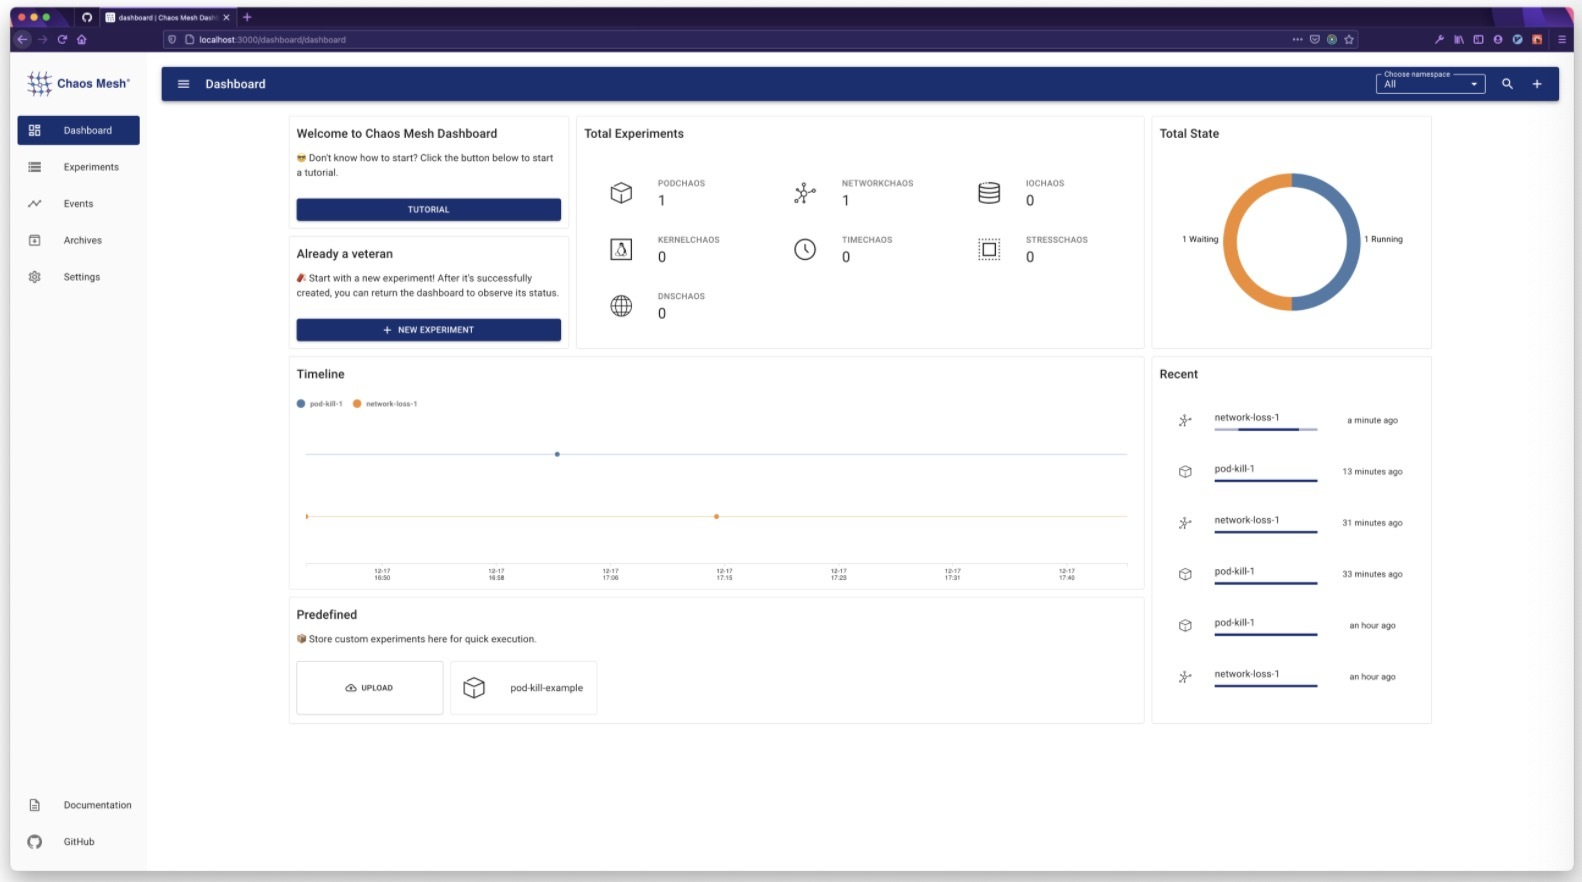
Task: Click the NetworkChaos nodes icon
Action: pyautogui.click(x=805, y=193)
